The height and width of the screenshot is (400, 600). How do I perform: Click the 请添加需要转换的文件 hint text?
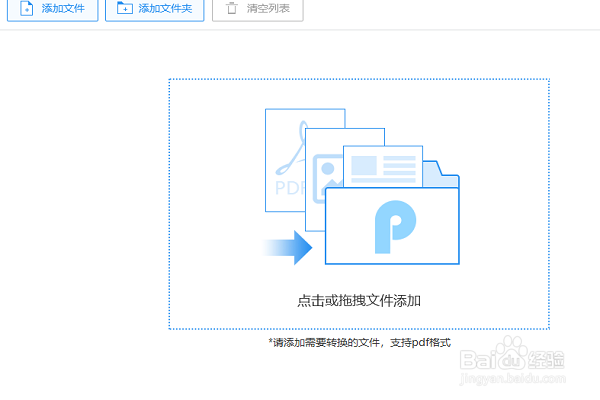(360, 342)
